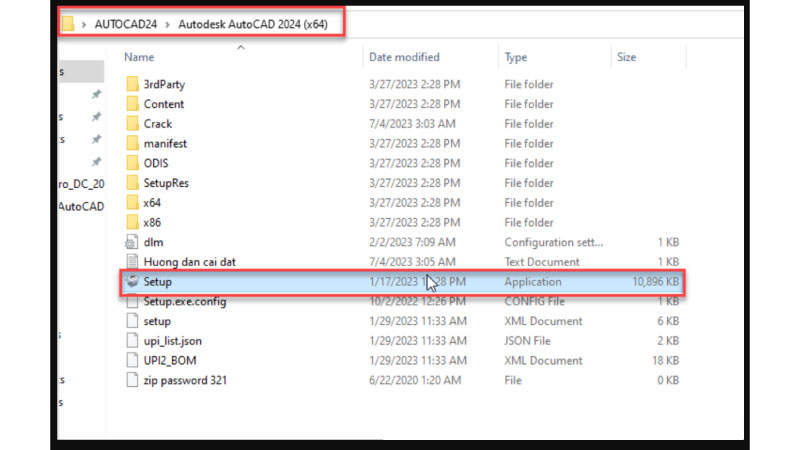Open the 3rdParty folder icon
Viewport: 800px width, 450px height.
click(132, 84)
